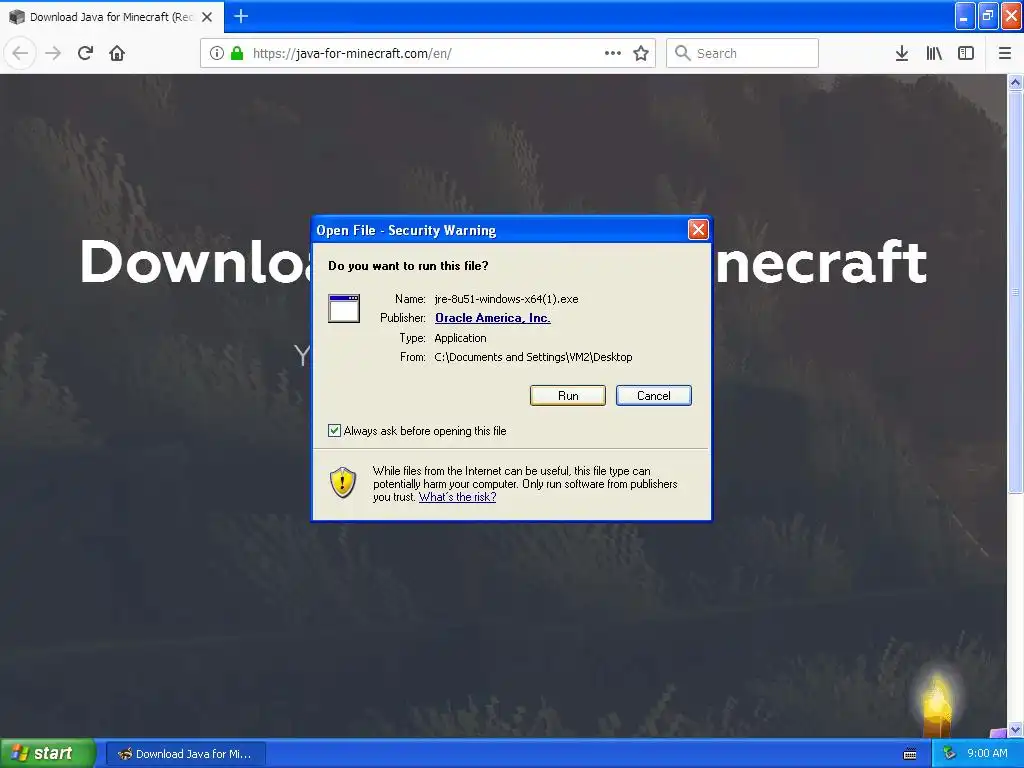Click the keyboard icon in the taskbar
Viewport: 1024px width, 768px height.
pos(910,754)
